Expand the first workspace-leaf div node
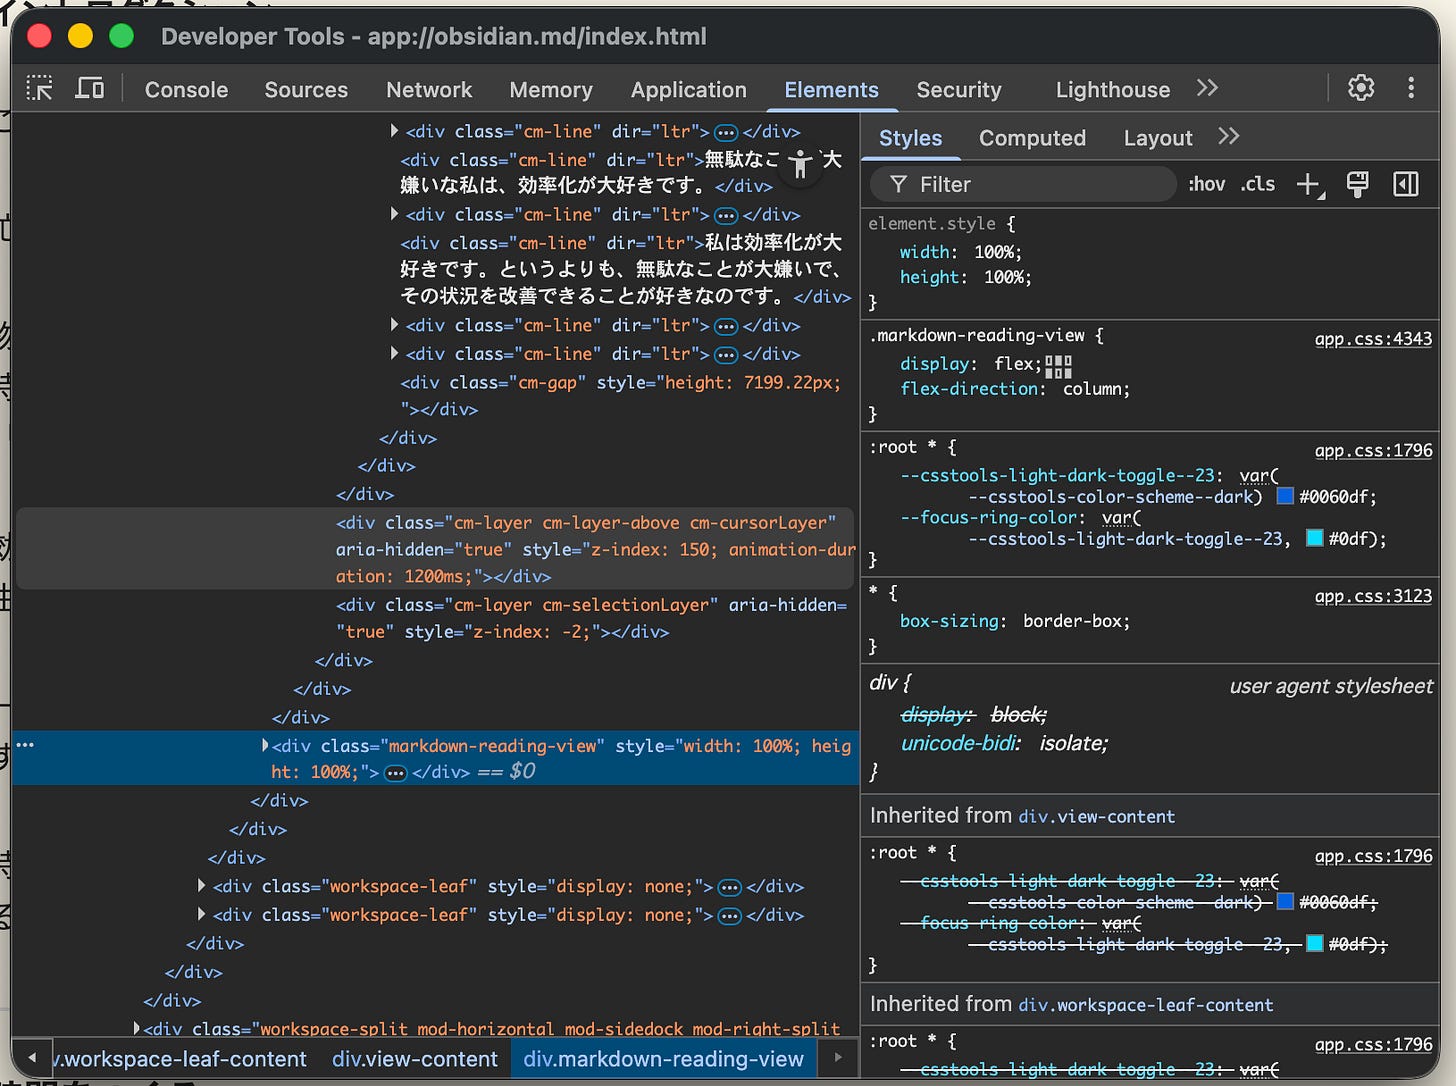 [202, 886]
